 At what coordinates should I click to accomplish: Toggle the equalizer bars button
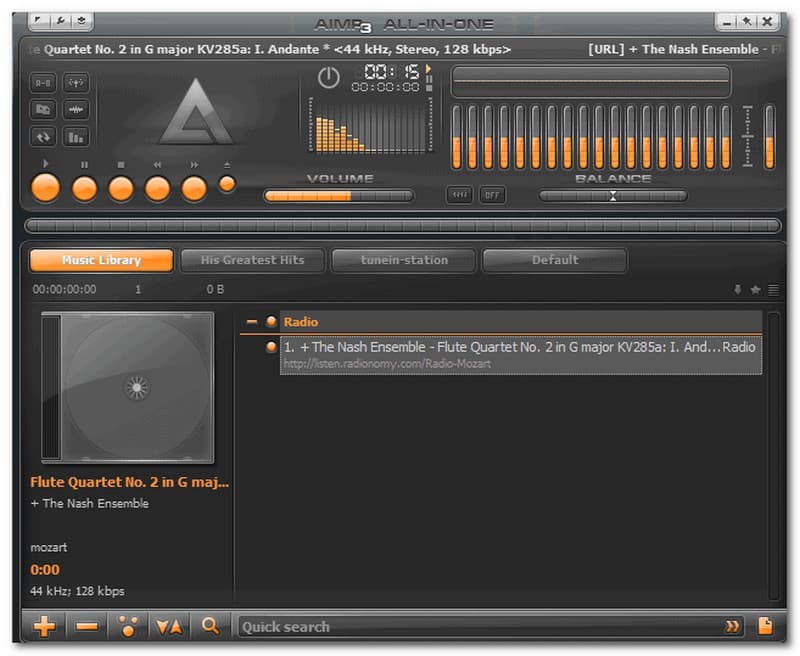[76, 137]
